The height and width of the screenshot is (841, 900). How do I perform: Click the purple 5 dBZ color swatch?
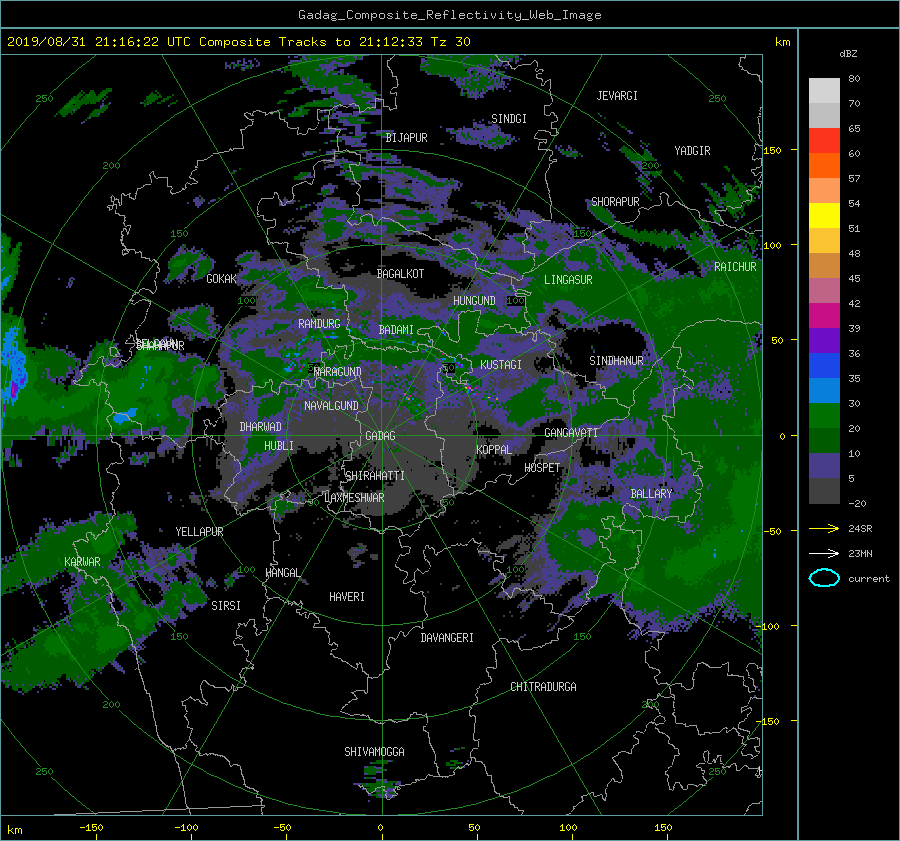point(824,466)
